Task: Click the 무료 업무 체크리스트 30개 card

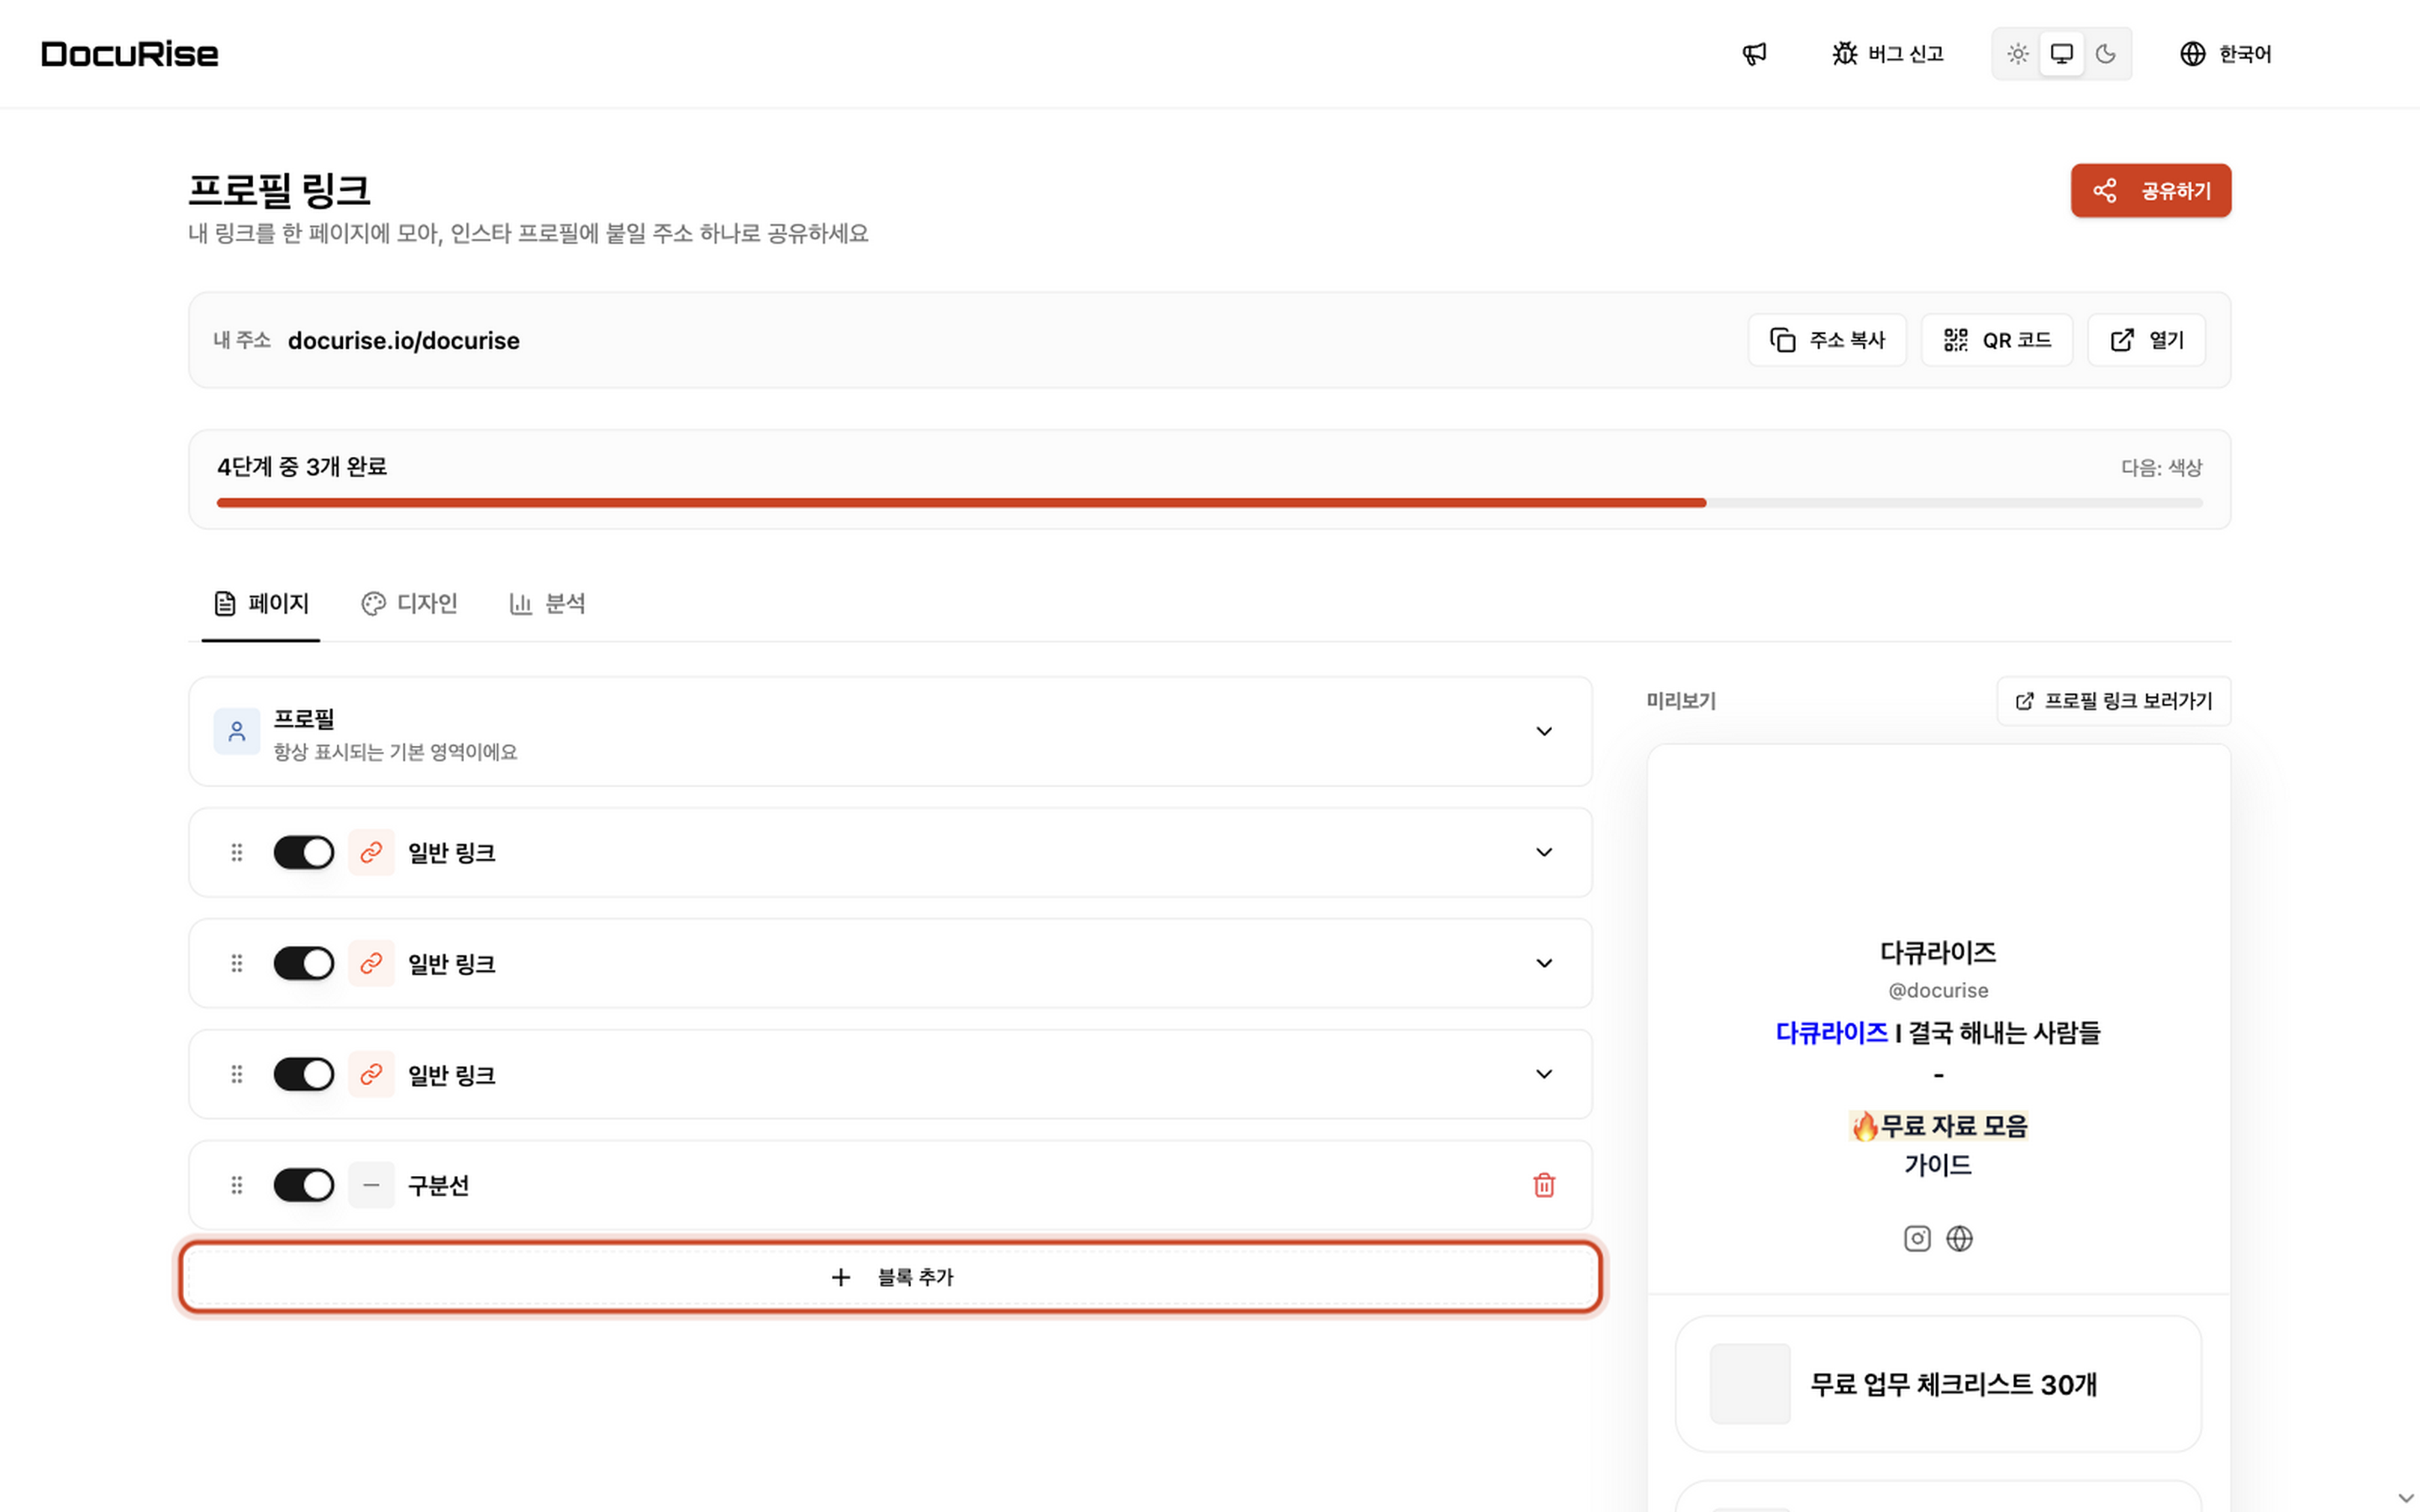Action: (x=1938, y=1384)
